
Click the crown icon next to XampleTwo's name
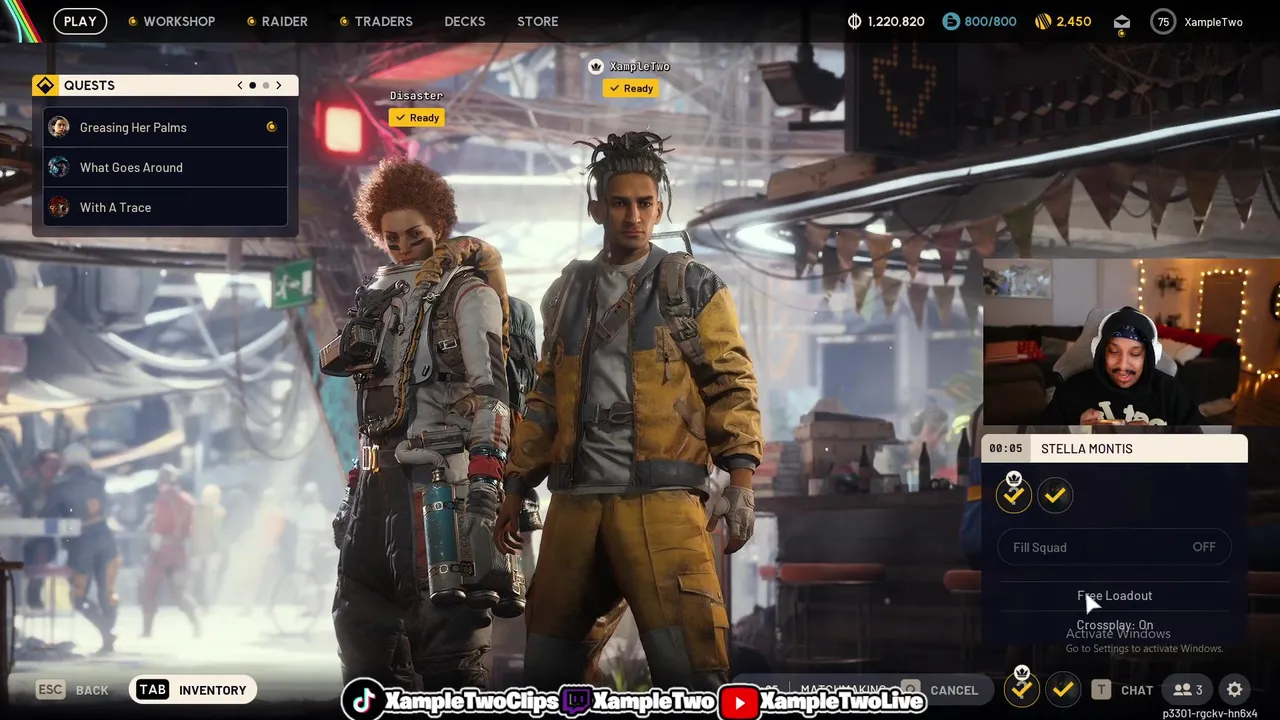(x=596, y=66)
